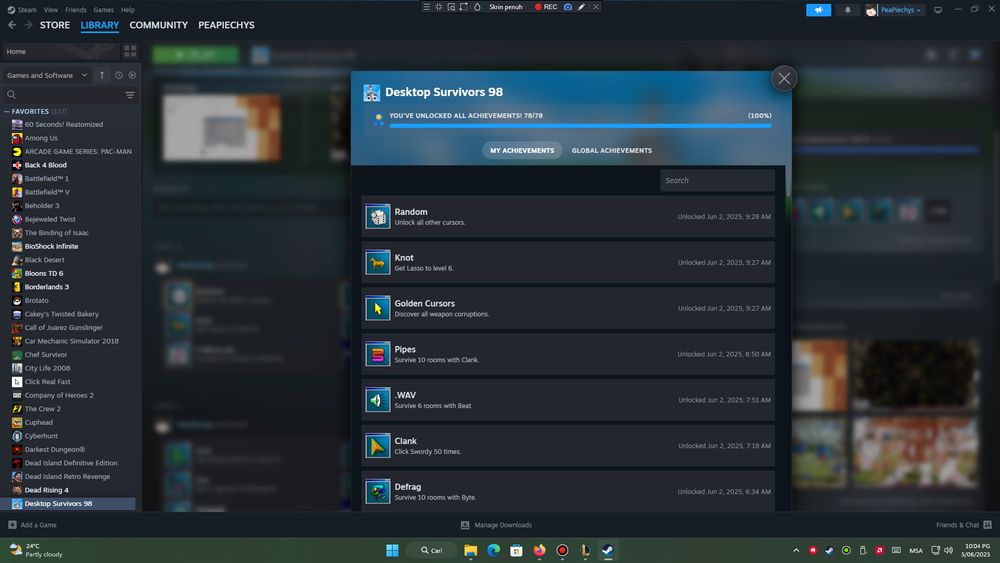Go back with the back arrow

point(12,25)
